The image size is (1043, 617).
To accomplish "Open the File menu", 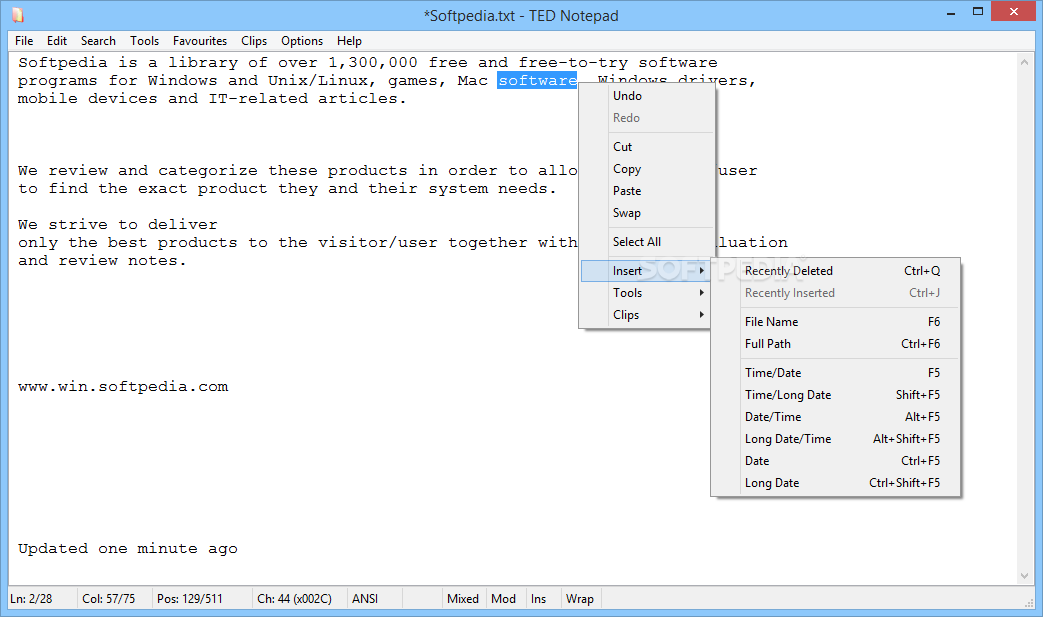I will coord(24,41).
